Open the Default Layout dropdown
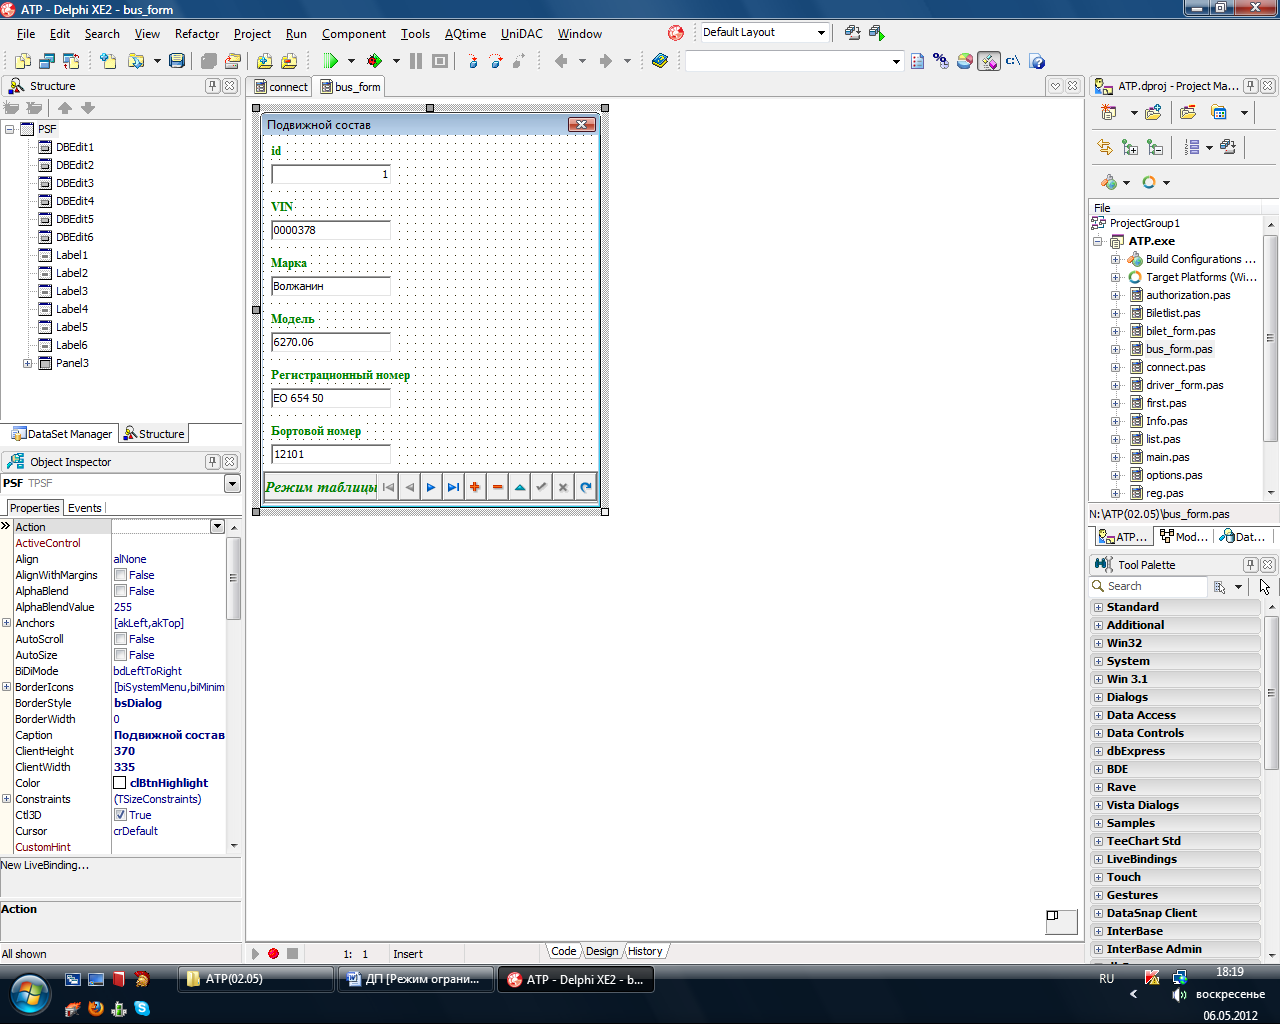The image size is (1280, 1024). point(821,33)
